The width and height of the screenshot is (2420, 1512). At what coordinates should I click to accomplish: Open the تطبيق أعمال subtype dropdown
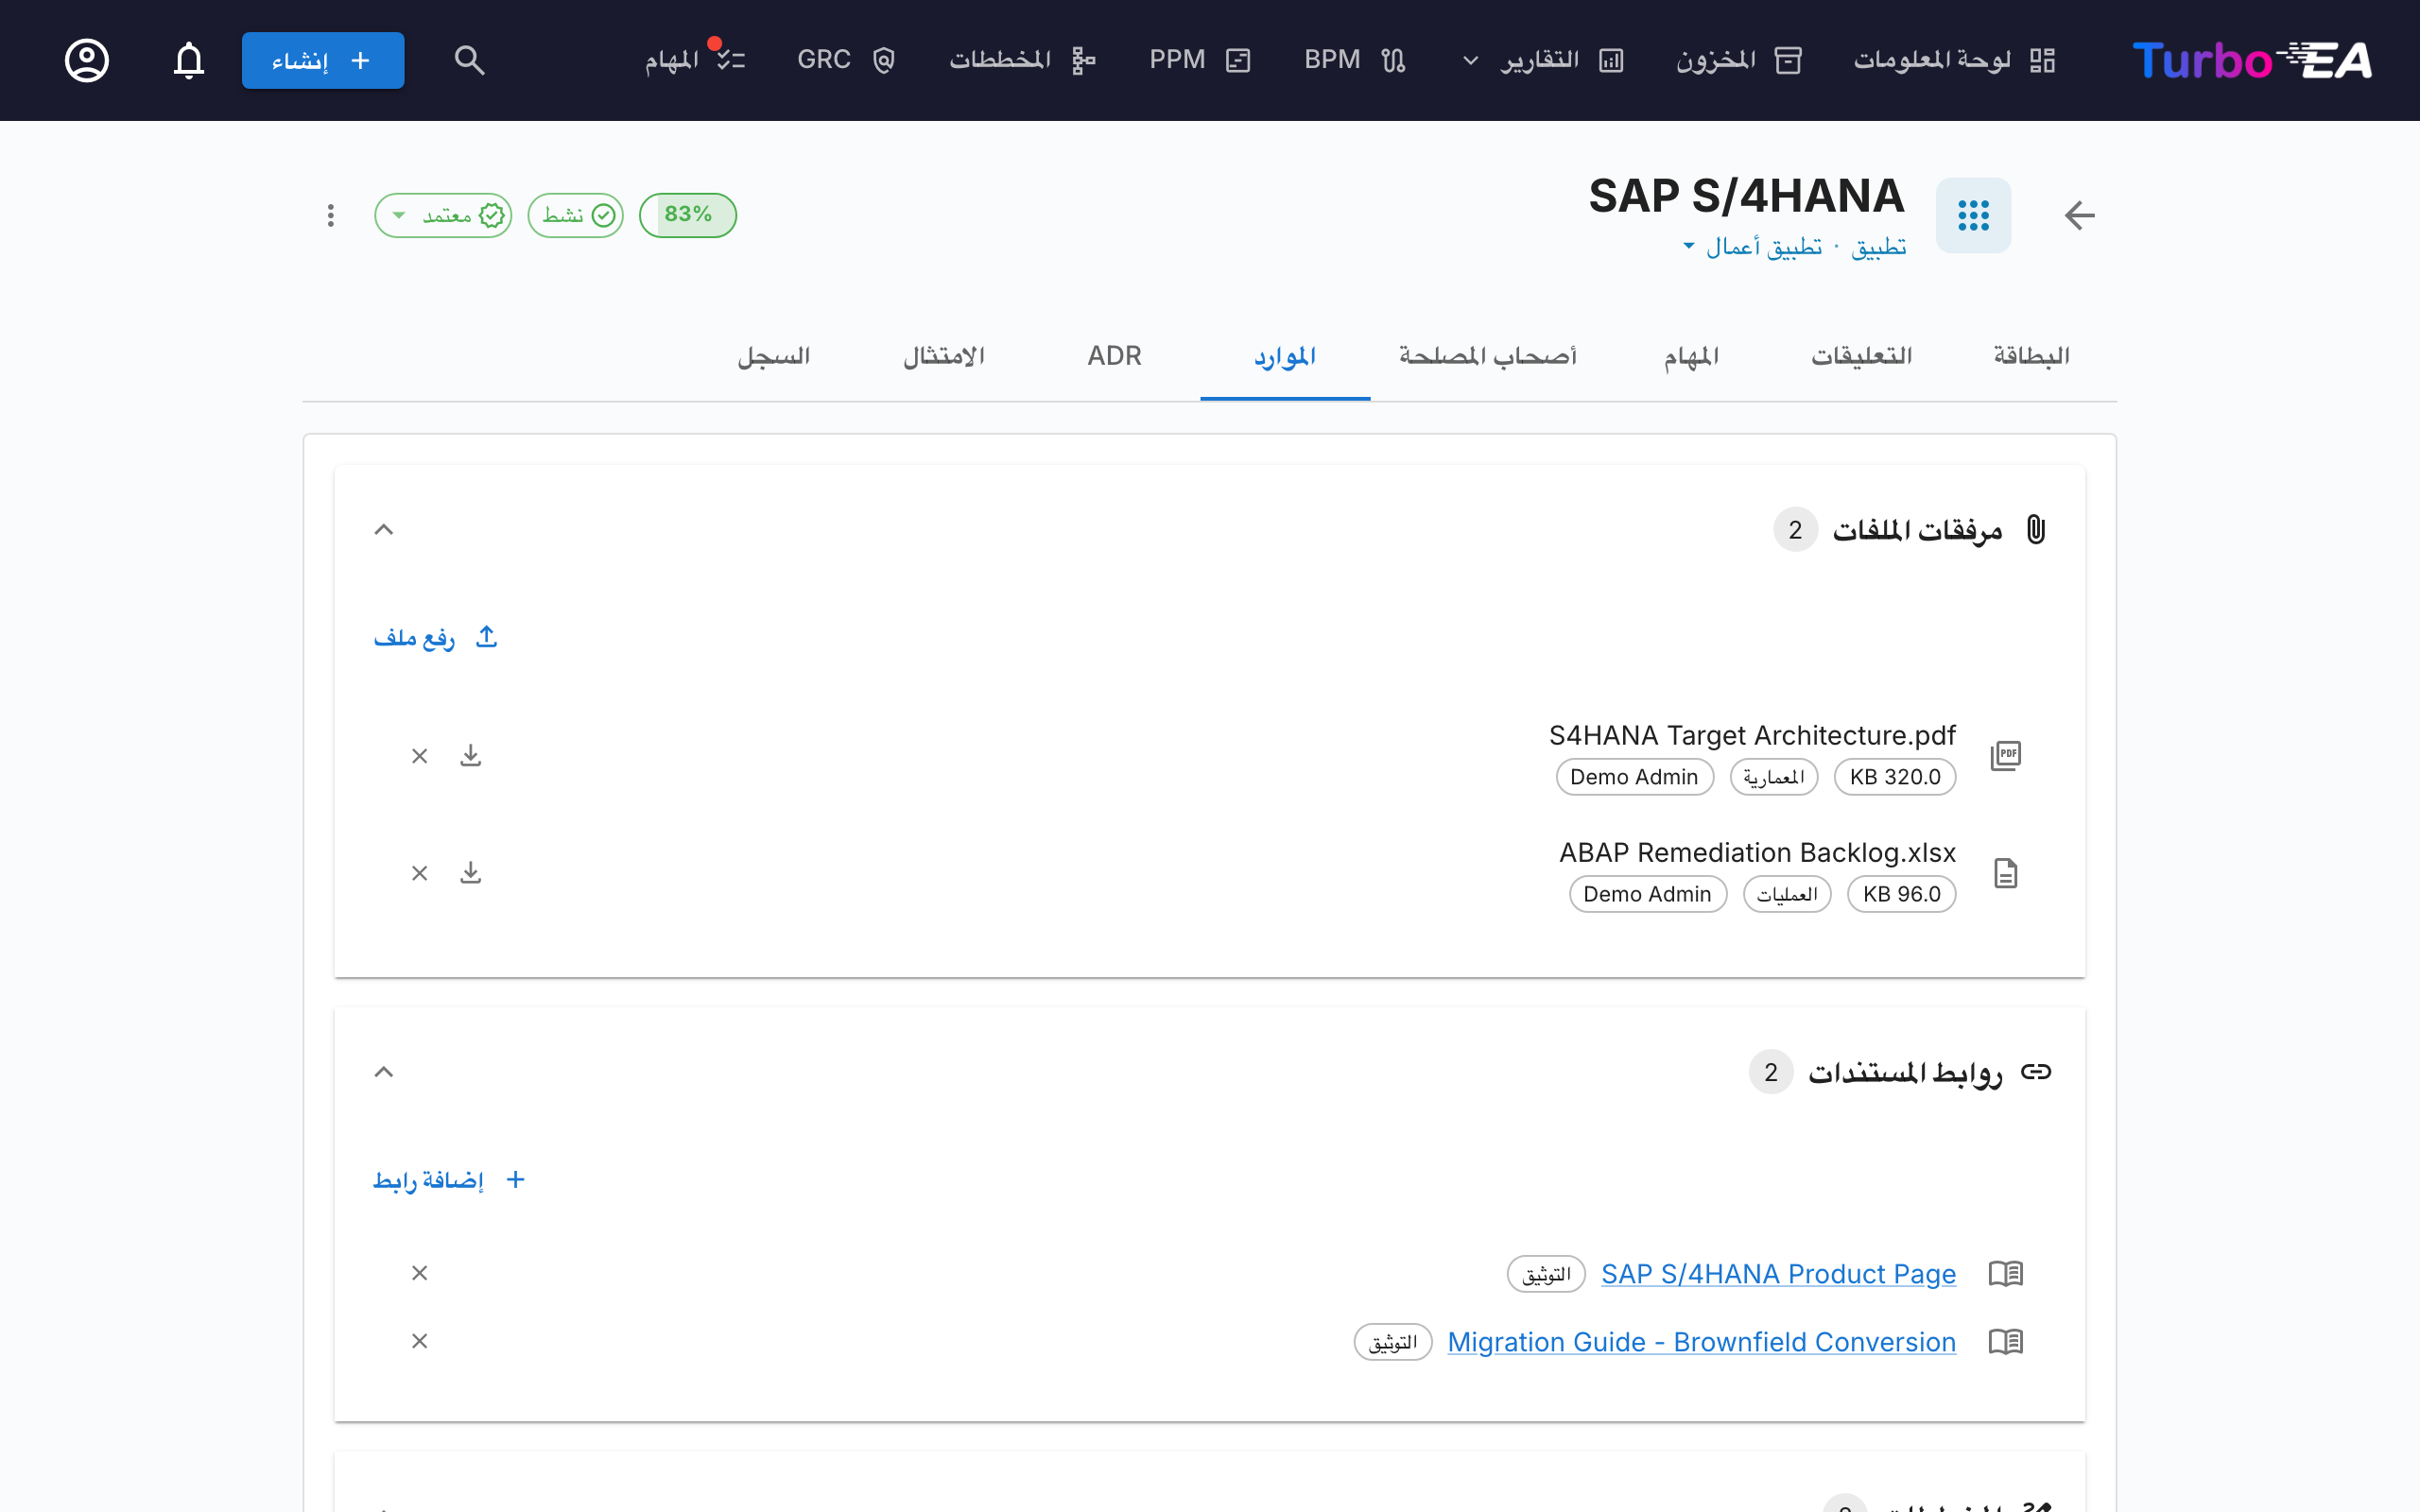click(x=1752, y=246)
